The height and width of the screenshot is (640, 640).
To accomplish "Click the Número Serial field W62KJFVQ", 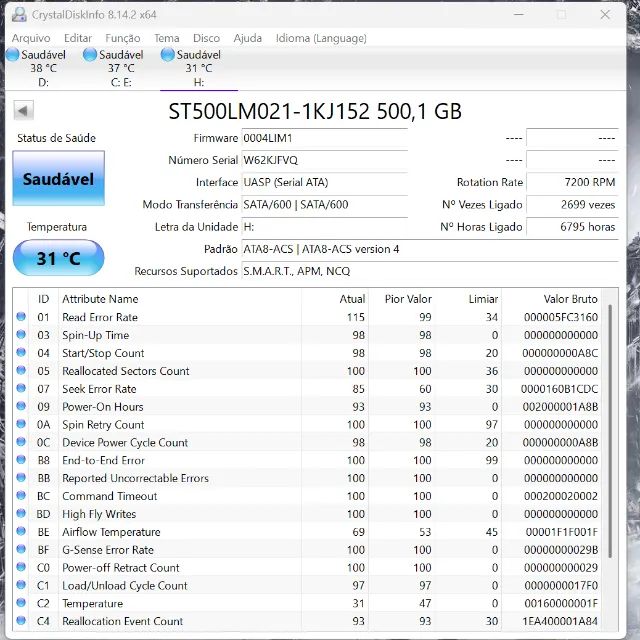I will (324, 160).
